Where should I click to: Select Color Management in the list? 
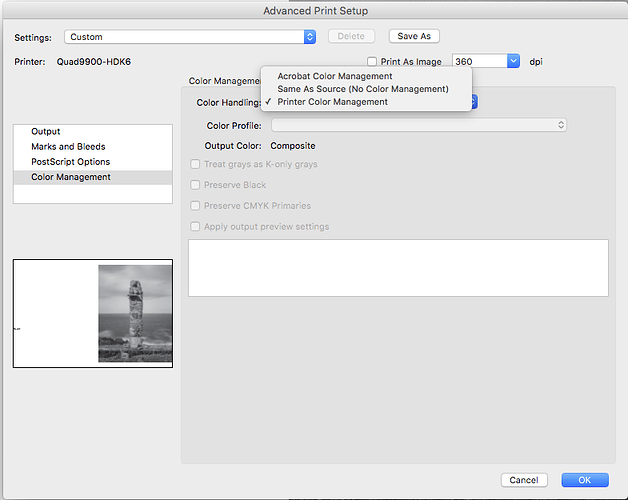pyautogui.click(x=71, y=177)
